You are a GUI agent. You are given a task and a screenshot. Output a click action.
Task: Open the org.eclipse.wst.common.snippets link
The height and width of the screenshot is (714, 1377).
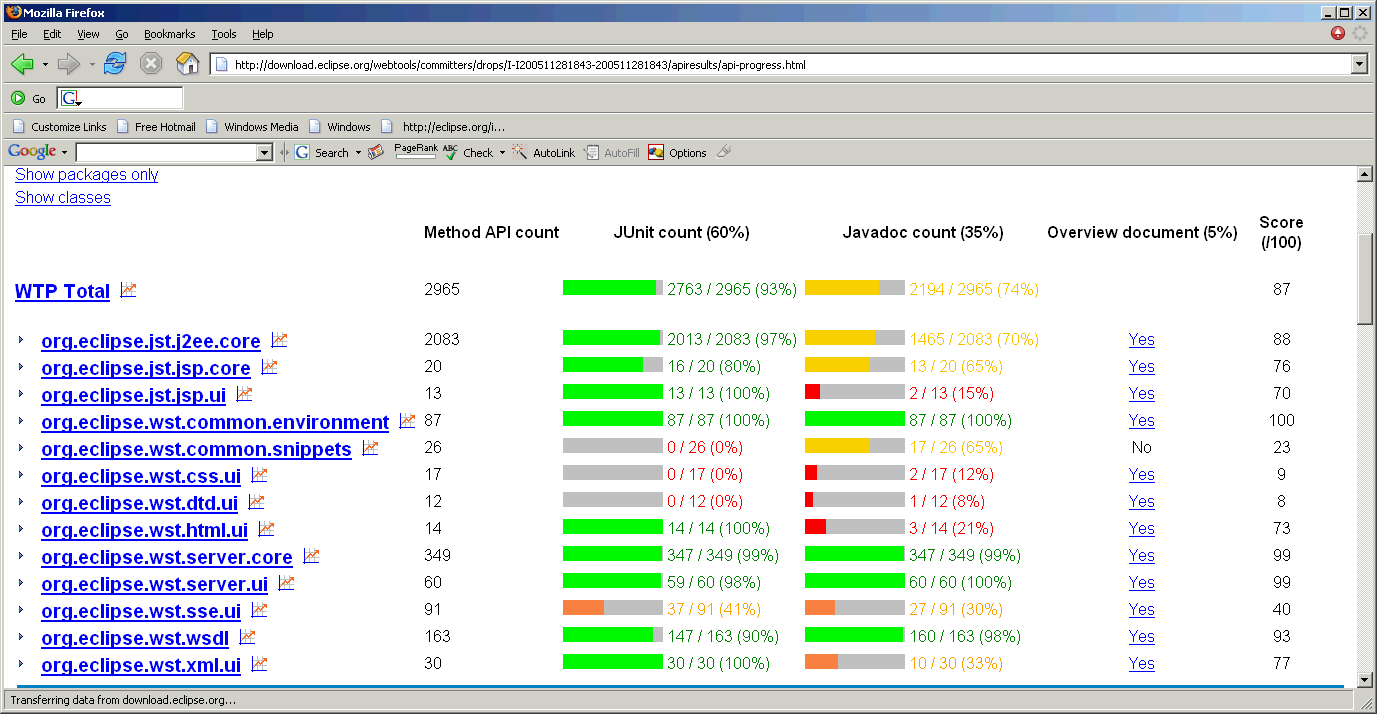196,449
